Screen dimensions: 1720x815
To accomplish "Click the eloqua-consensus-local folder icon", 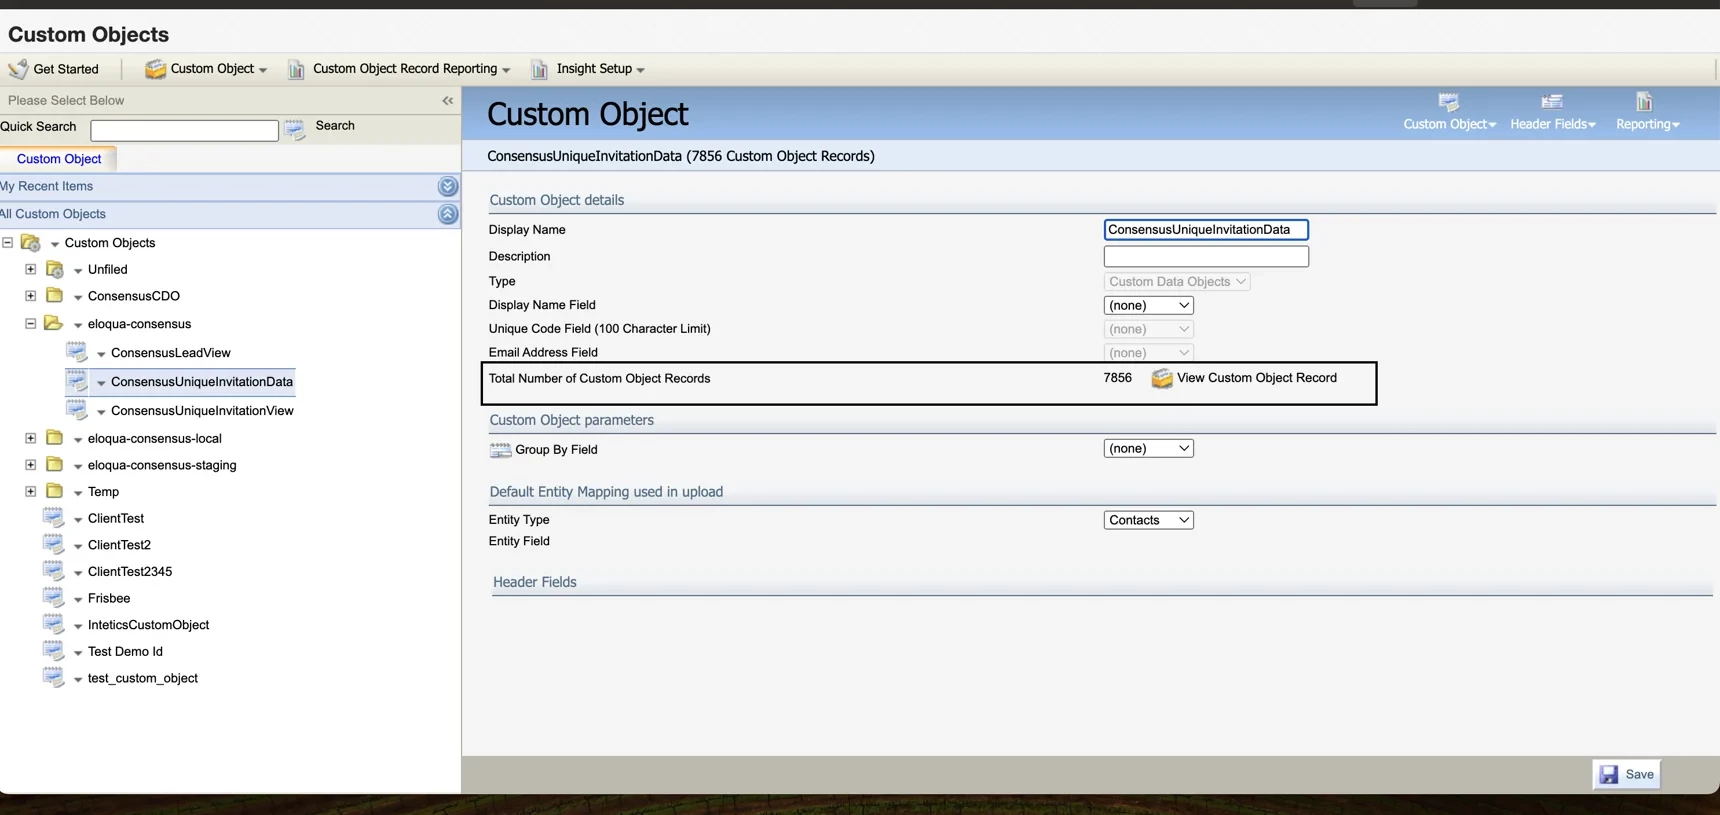I will 55,438.
